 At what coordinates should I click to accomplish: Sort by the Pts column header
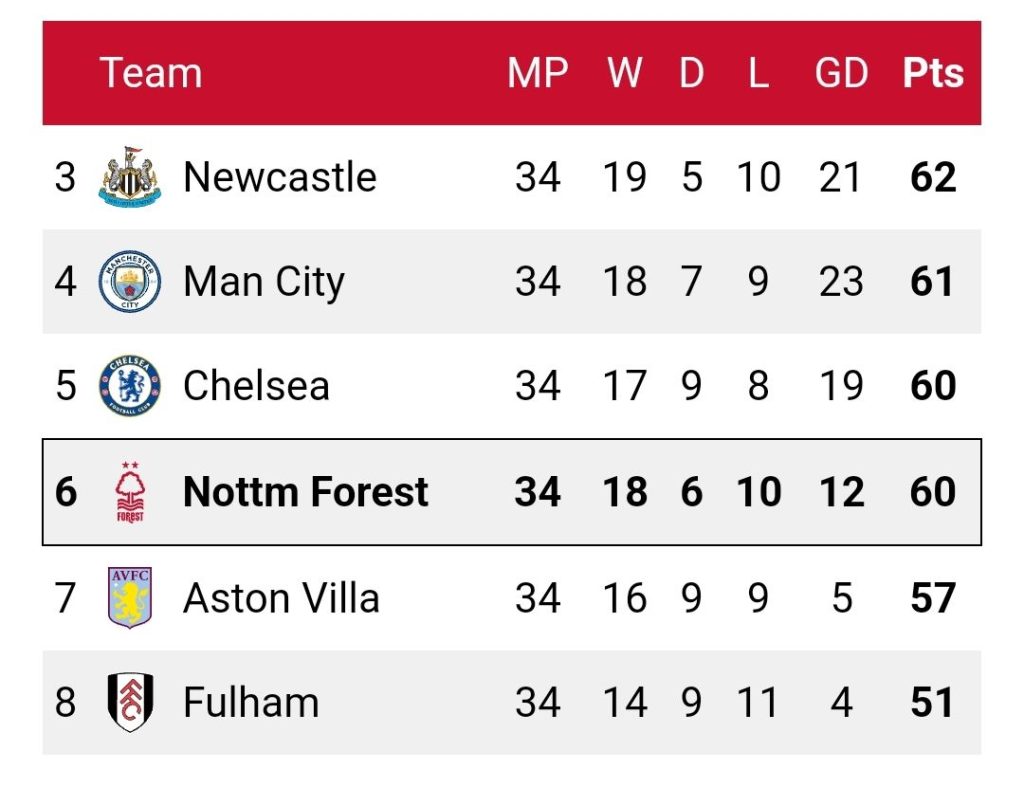tap(933, 72)
